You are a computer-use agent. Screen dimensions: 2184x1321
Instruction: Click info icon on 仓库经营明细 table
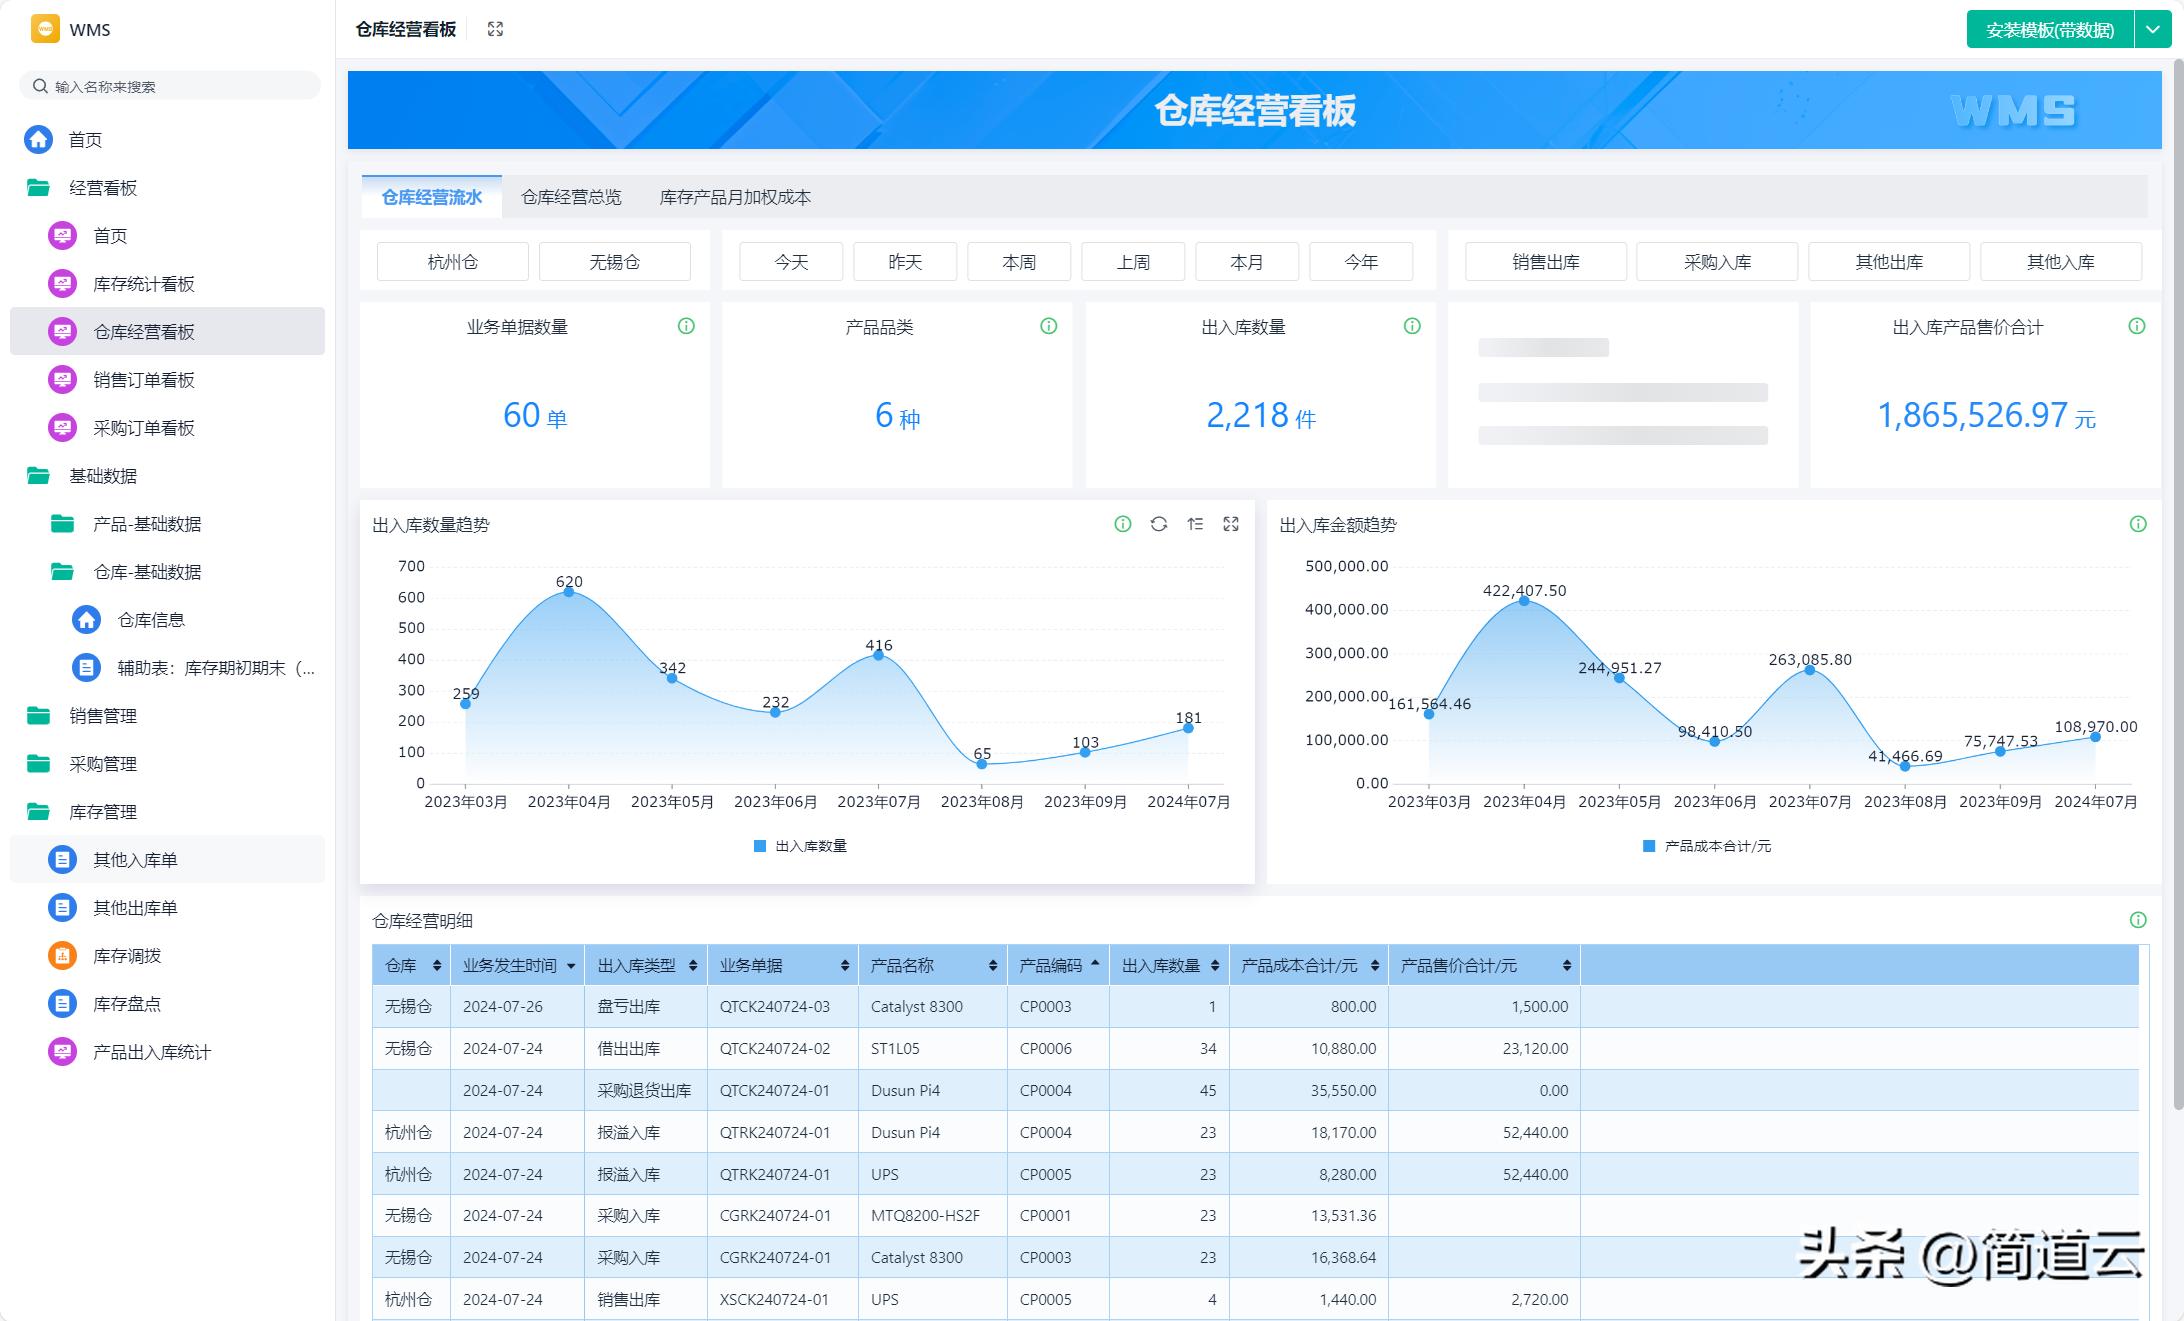coord(2138,920)
